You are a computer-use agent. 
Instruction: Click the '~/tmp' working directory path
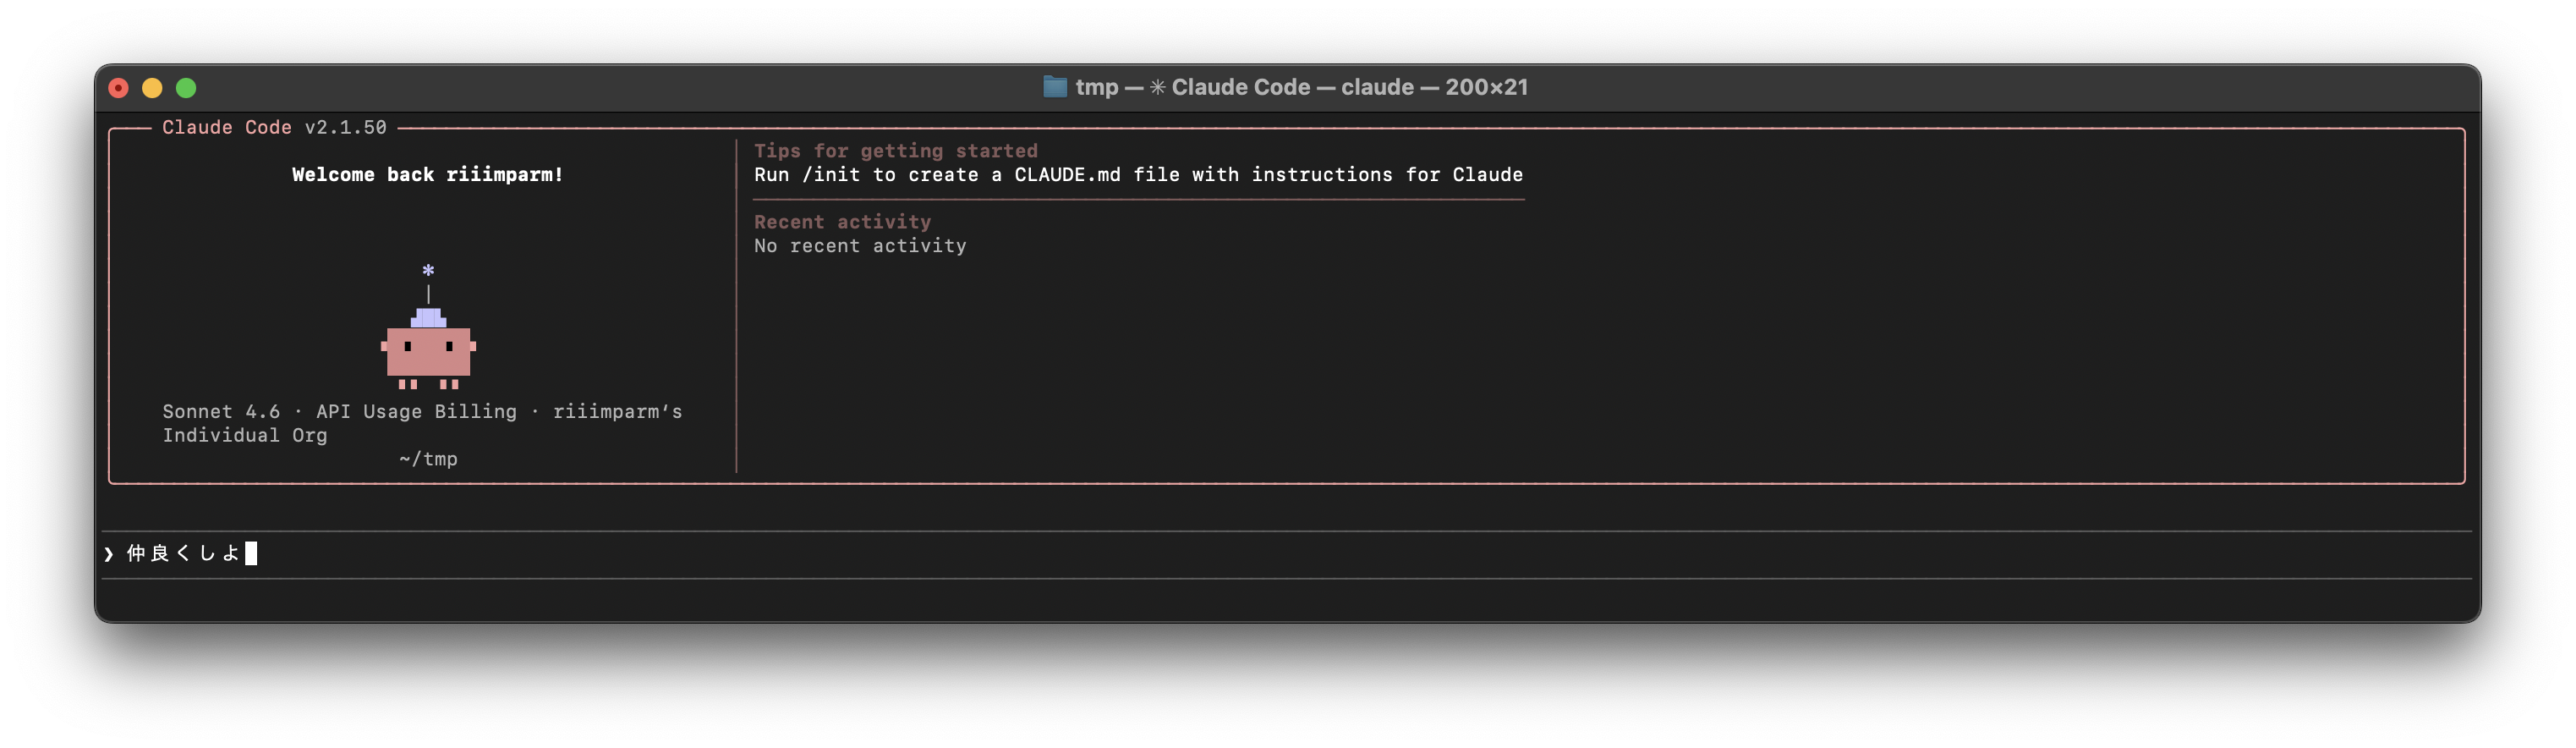[x=428, y=459]
